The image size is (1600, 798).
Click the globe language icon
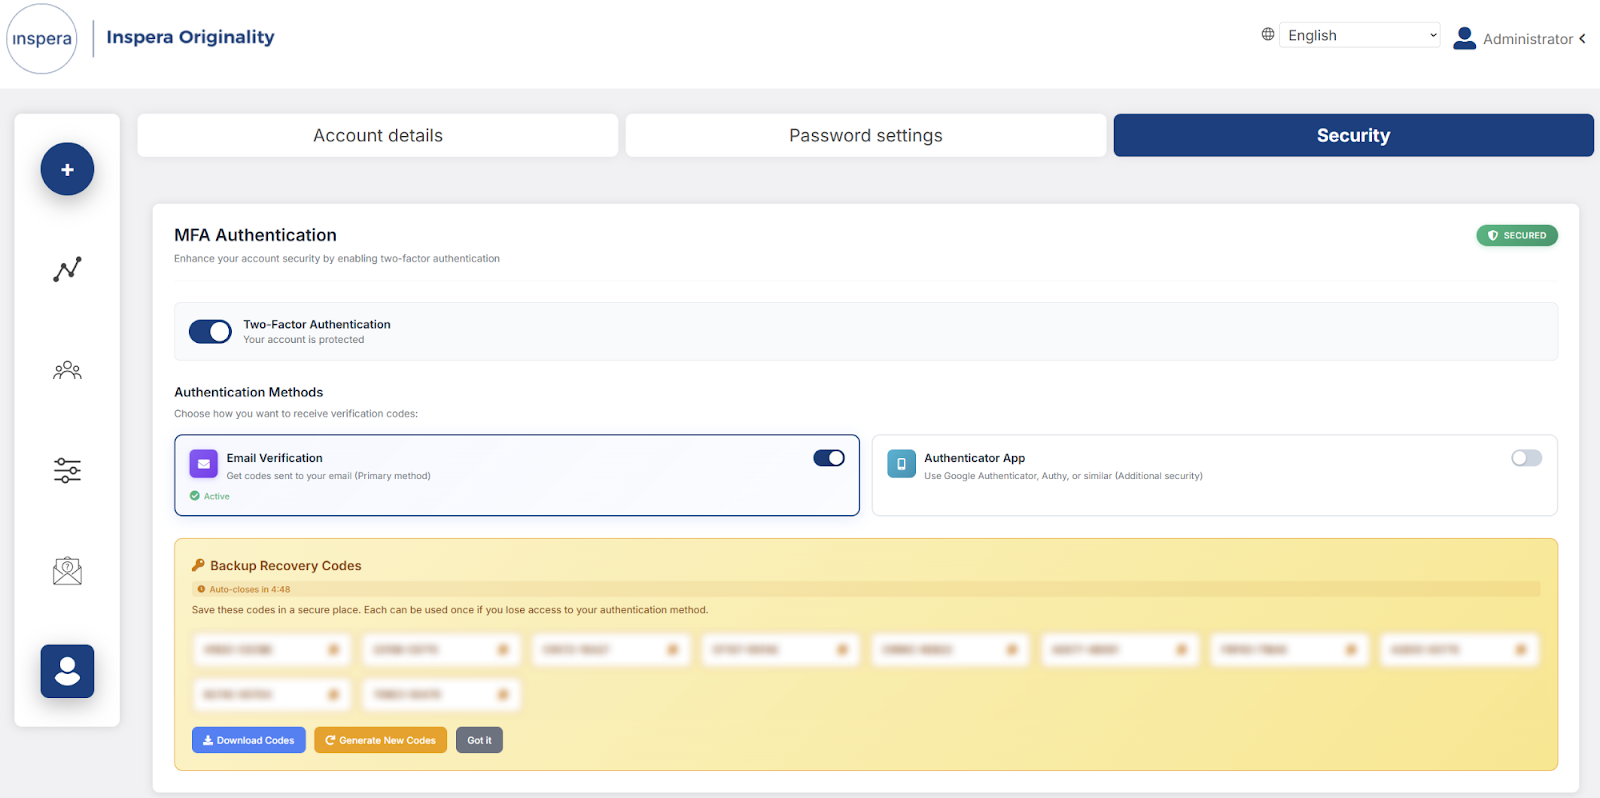[x=1268, y=35]
